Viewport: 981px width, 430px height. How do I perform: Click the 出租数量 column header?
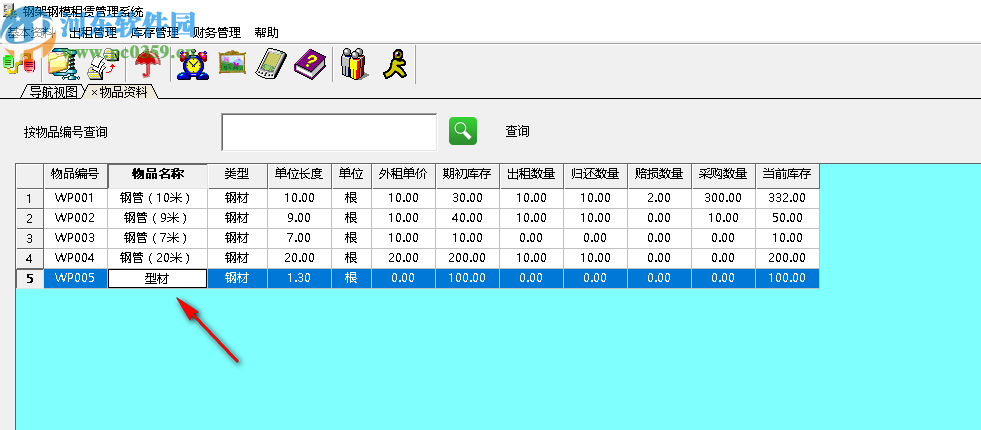click(531, 175)
